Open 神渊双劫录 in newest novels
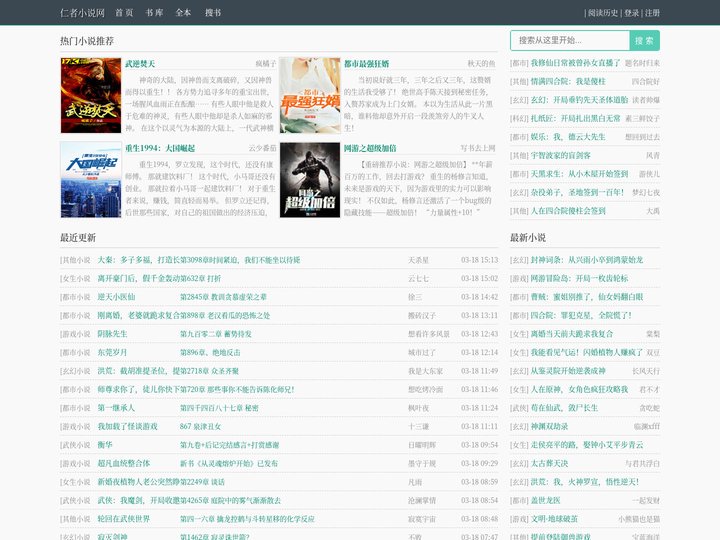Viewport: 720px width, 540px height. 549,426
